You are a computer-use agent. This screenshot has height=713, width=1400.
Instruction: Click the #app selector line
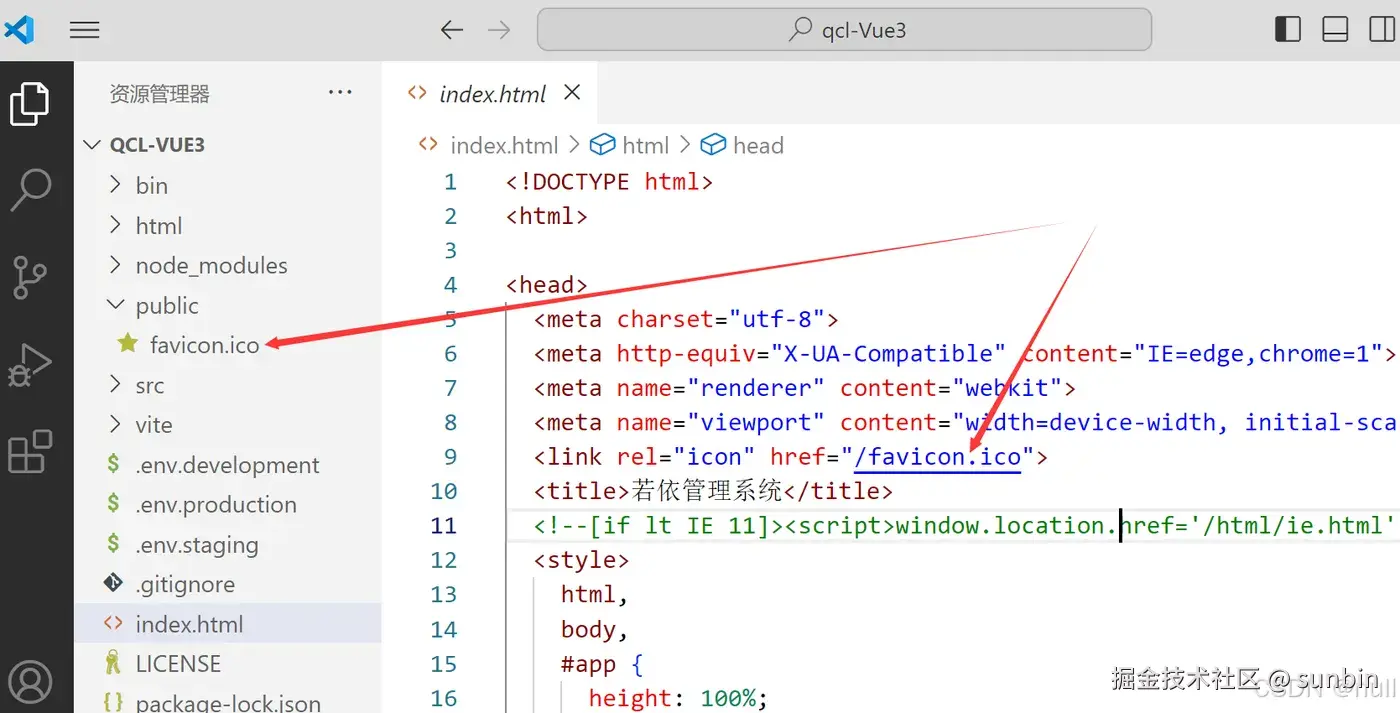coord(602,664)
